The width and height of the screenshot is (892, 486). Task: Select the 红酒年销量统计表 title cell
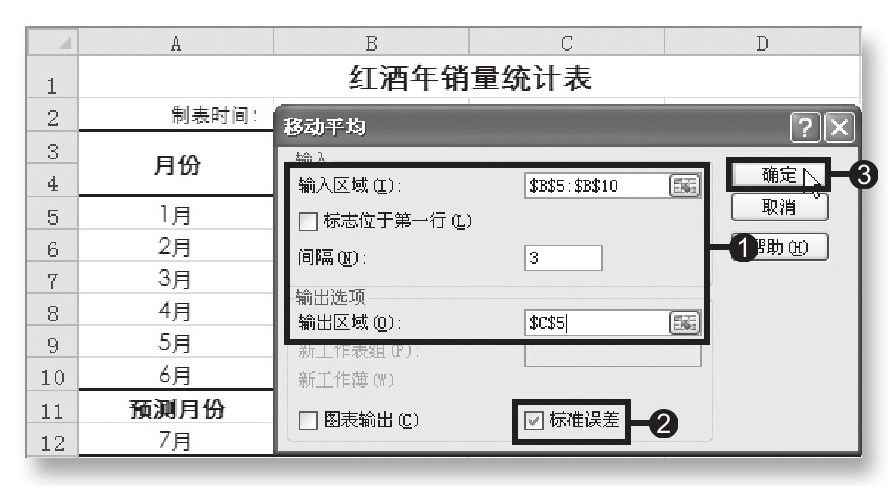coord(469,77)
